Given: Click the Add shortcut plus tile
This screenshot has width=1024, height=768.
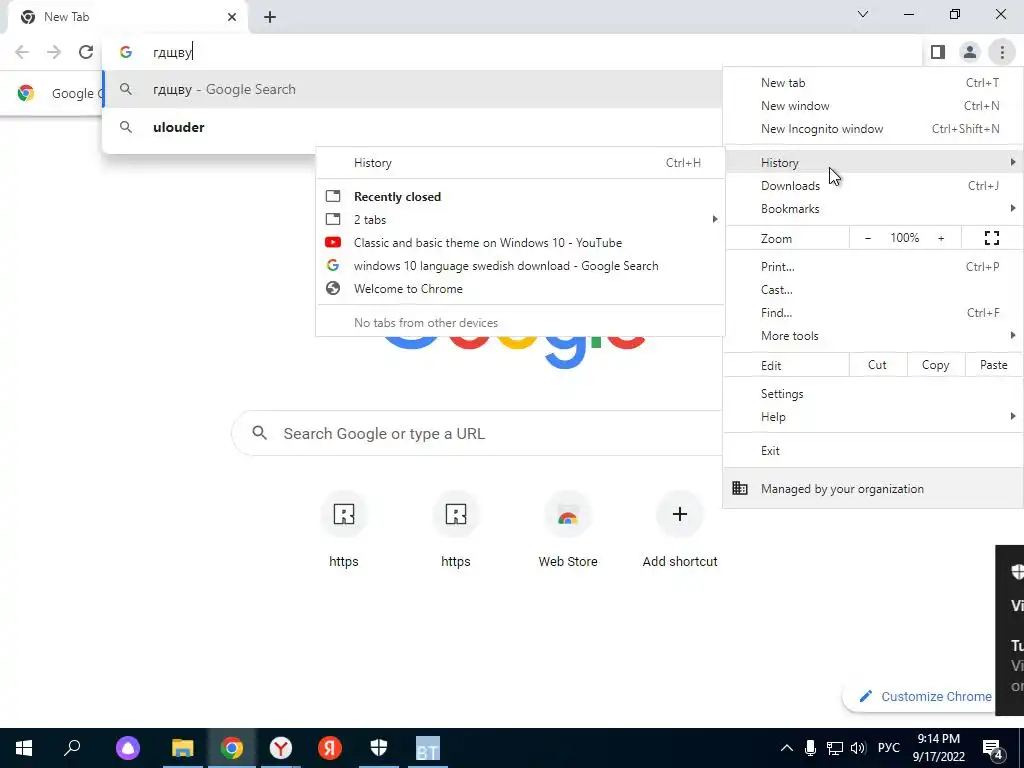Looking at the screenshot, I should click(680, 514).
